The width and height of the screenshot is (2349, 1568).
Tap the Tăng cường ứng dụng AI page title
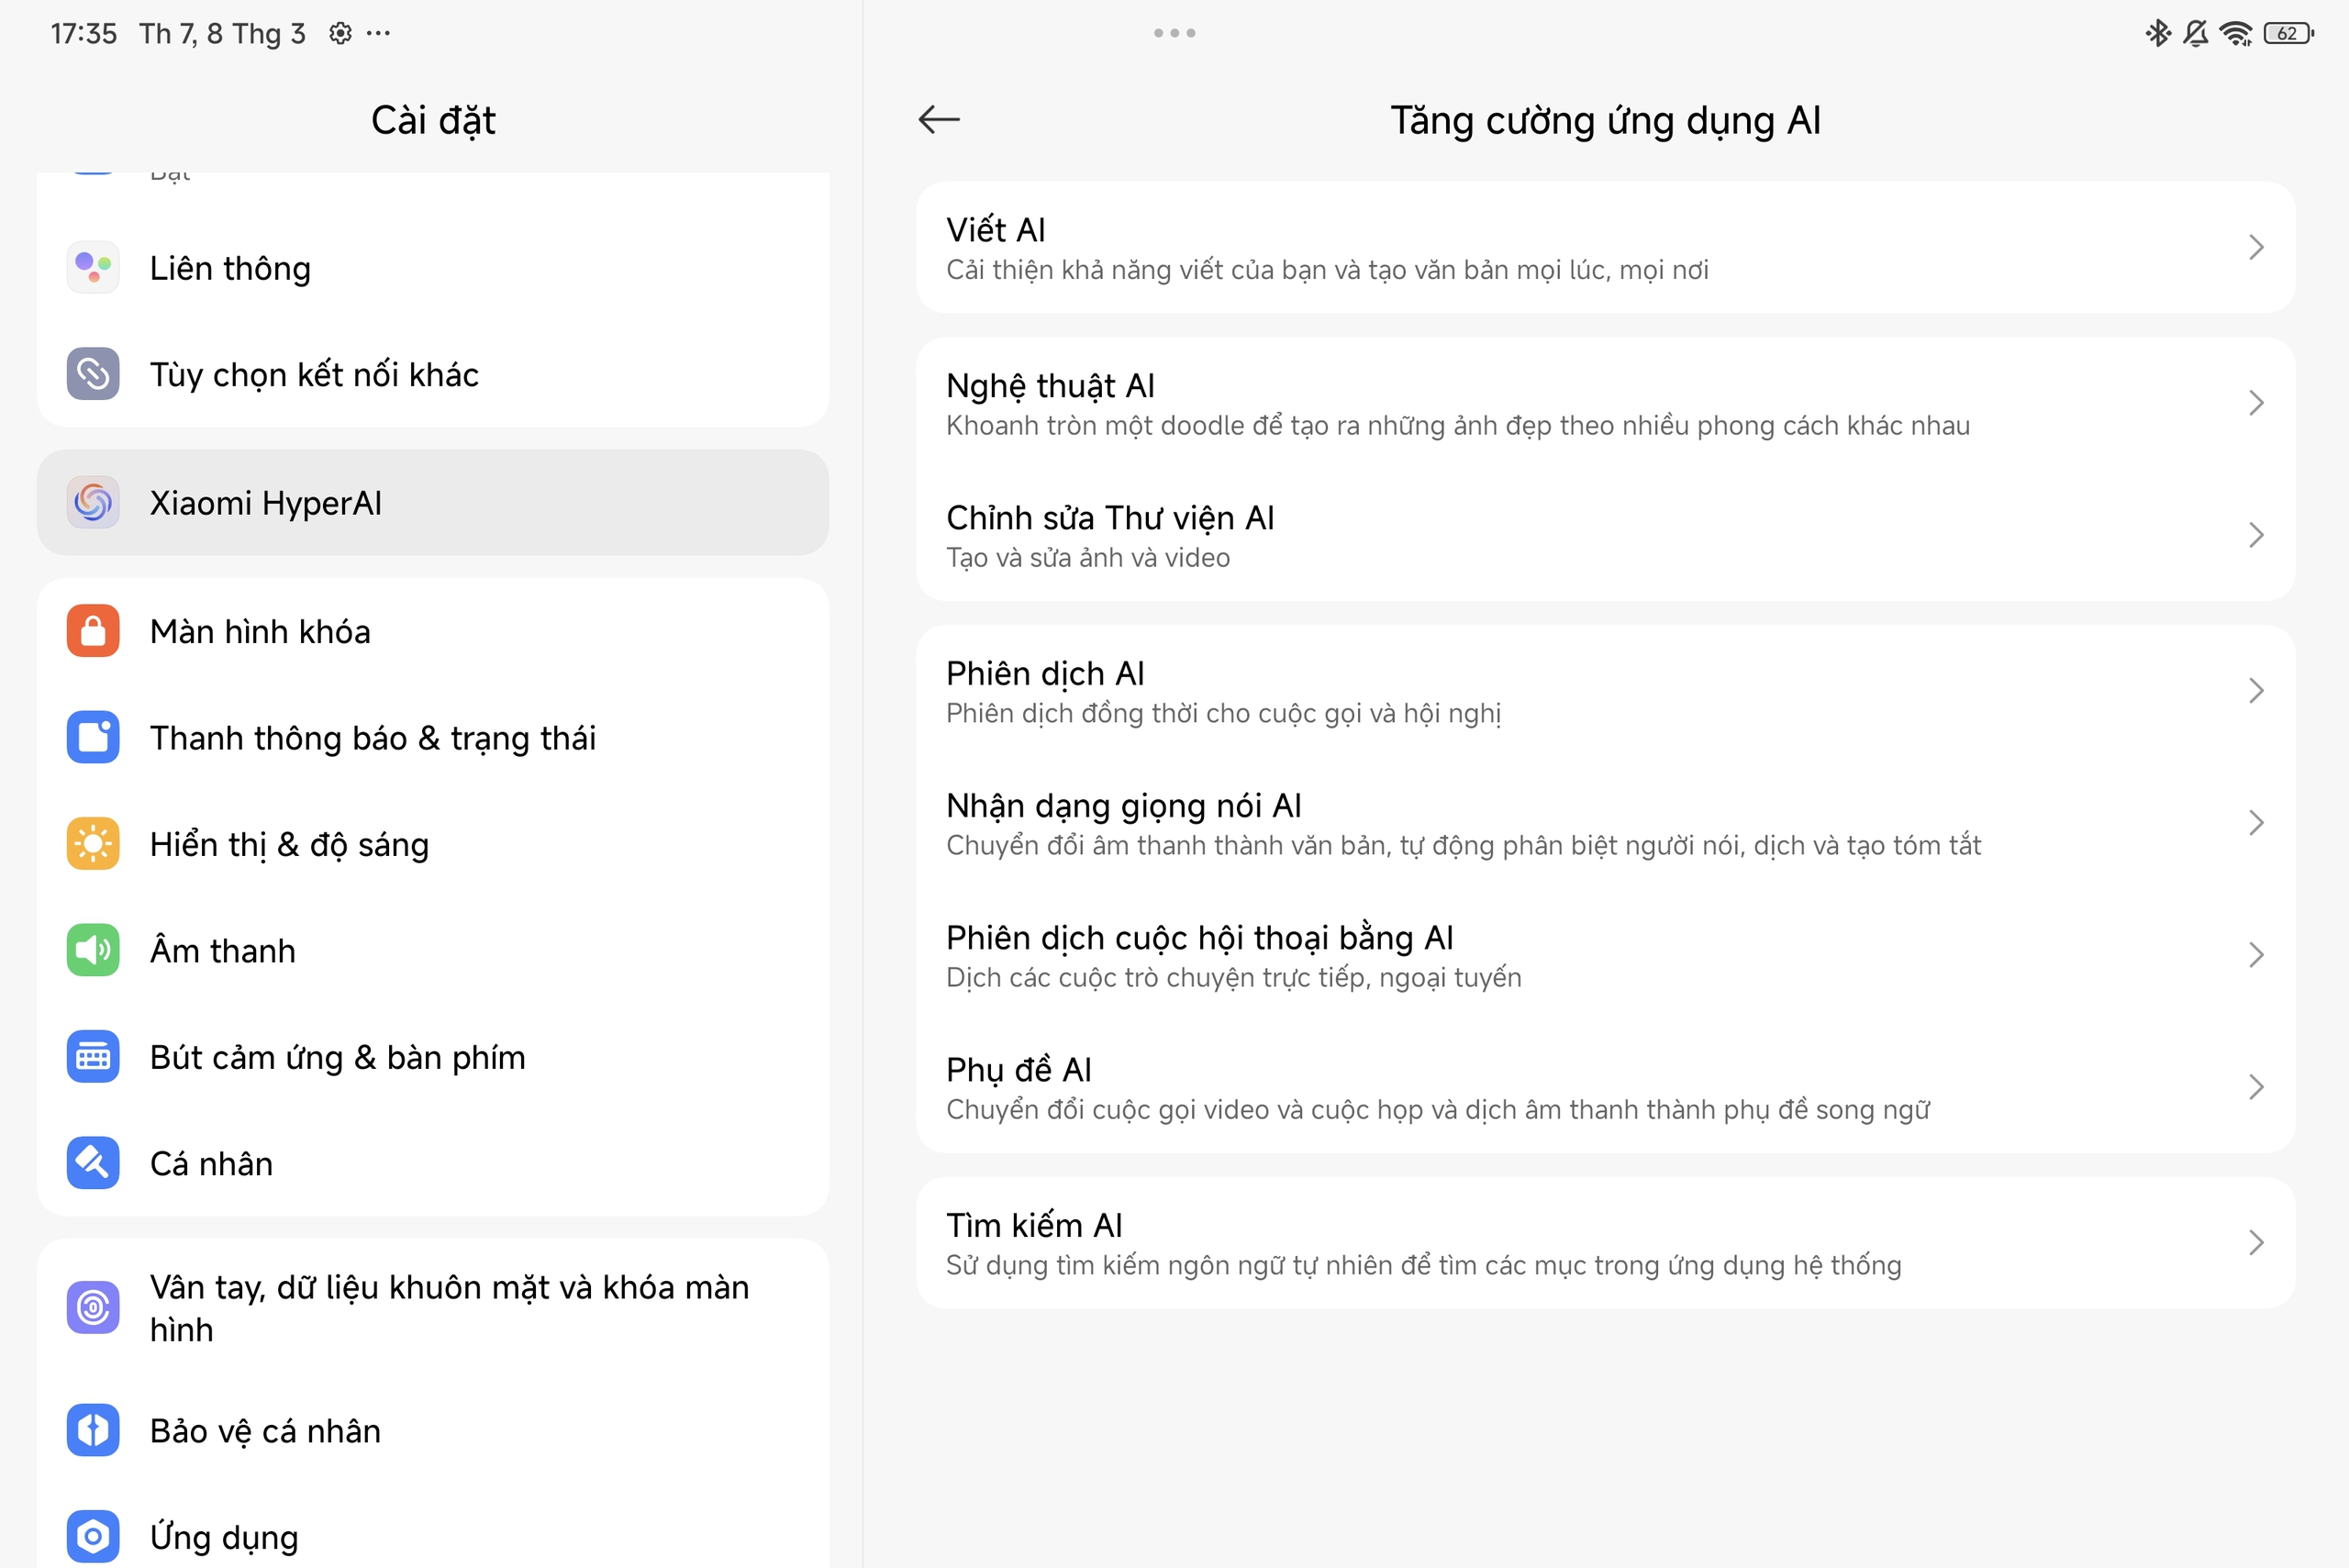[1605, 120]
